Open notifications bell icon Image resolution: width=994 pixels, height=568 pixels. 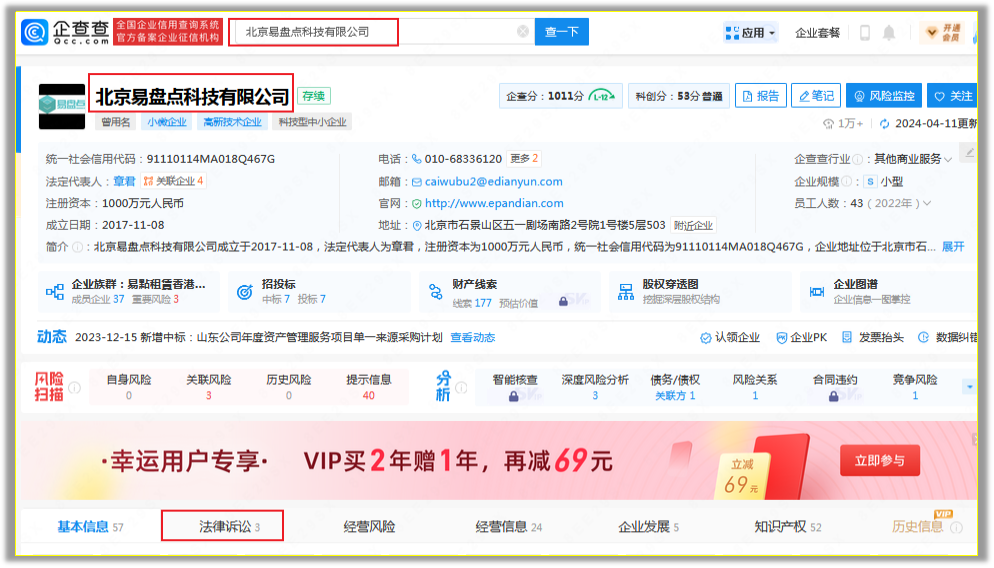(889, 32)
